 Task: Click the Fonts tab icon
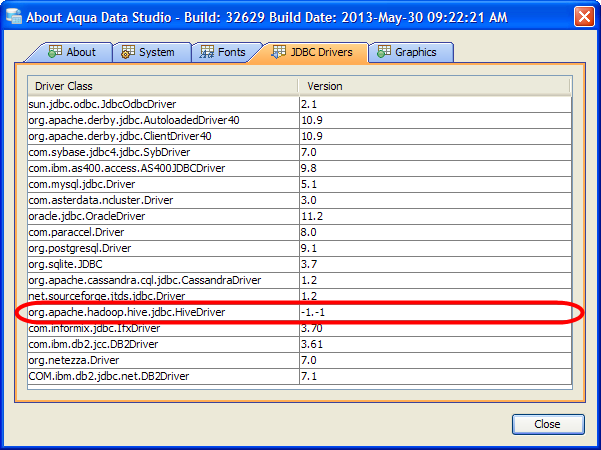207,52
